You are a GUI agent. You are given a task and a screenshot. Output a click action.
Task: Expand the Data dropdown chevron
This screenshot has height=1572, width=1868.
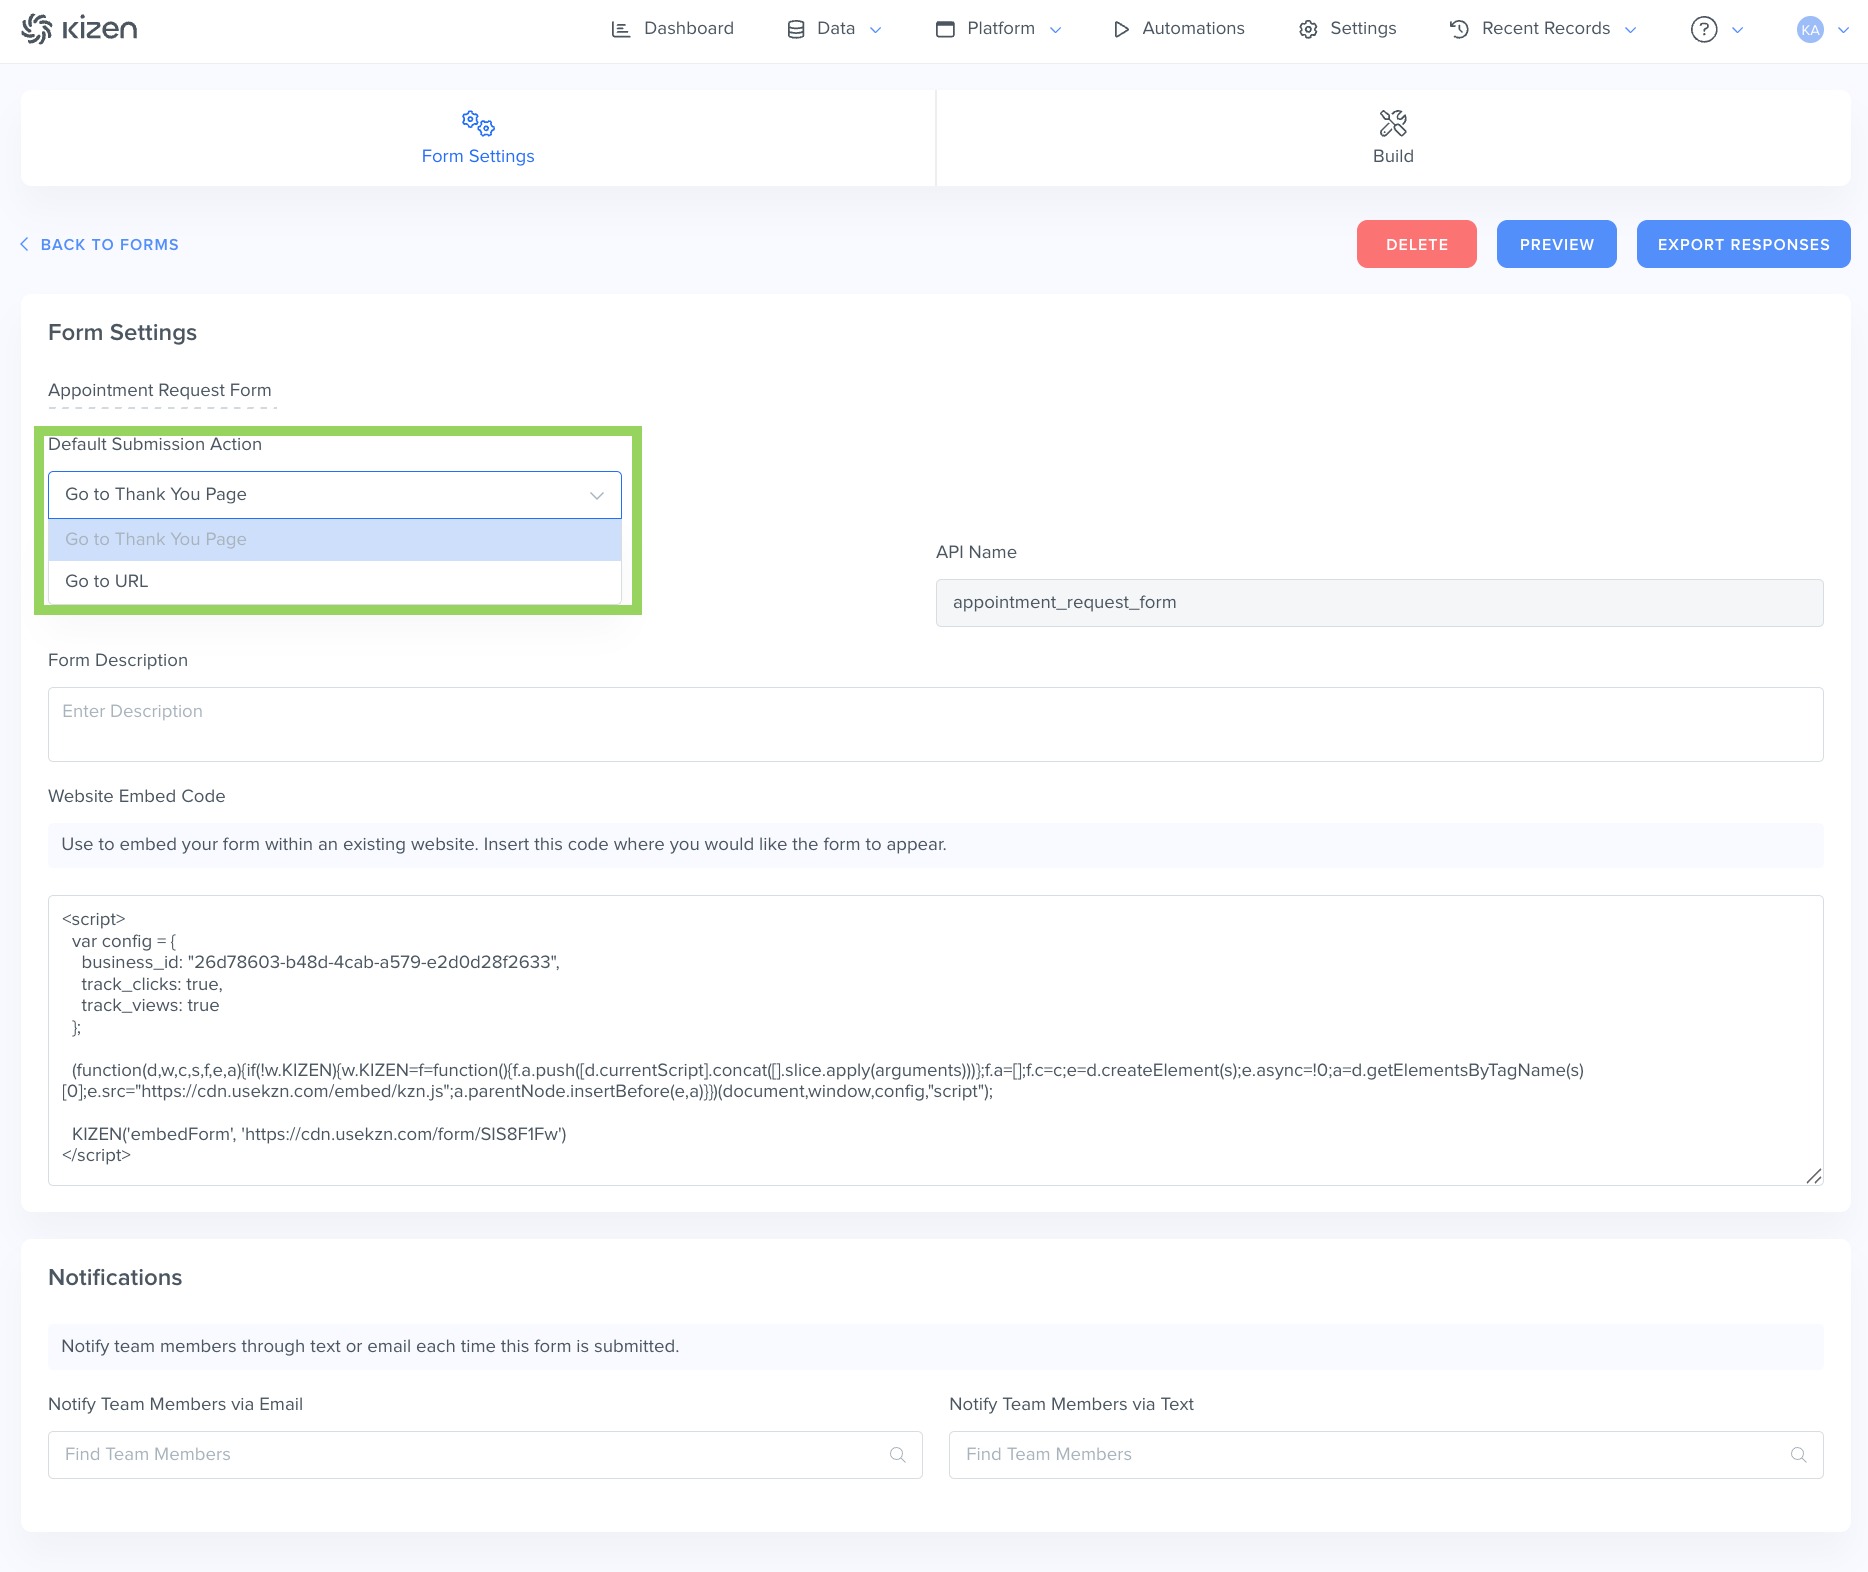tap(876, 30)
